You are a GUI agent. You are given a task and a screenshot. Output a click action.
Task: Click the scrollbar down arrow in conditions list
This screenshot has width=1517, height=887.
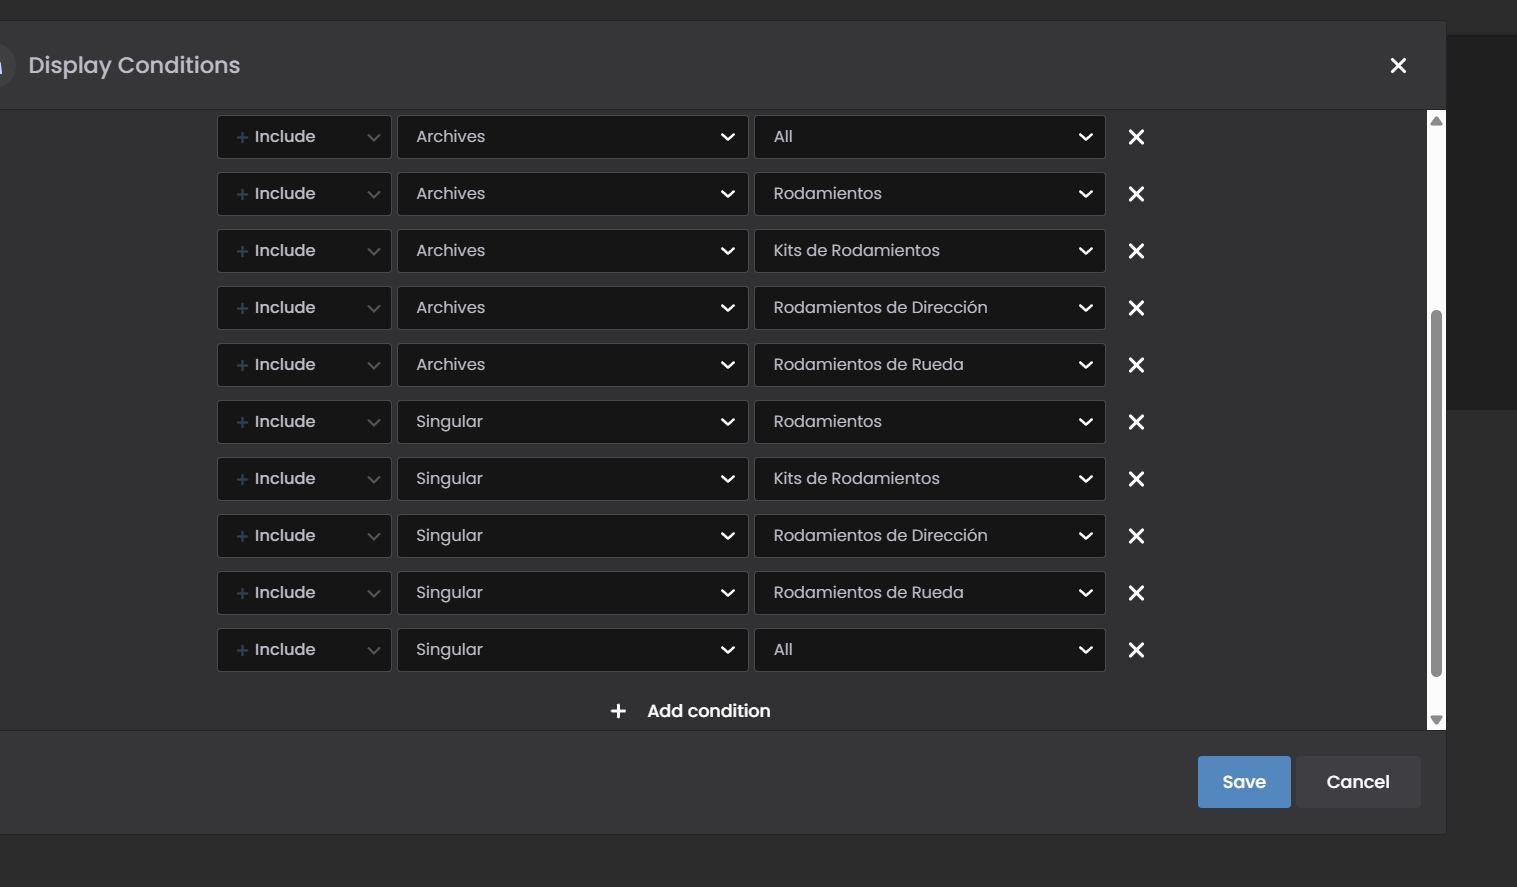pyautogui.click(x=1436, y=720)
